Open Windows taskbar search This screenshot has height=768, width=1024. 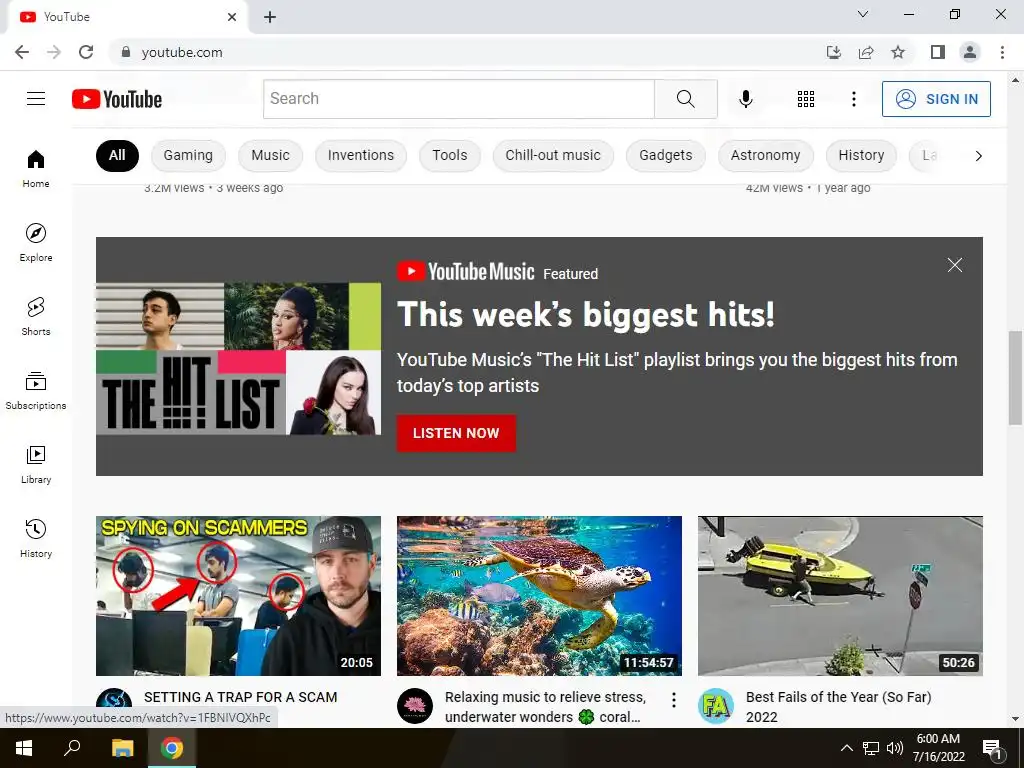pyautogui.click(x=72, y=748)
